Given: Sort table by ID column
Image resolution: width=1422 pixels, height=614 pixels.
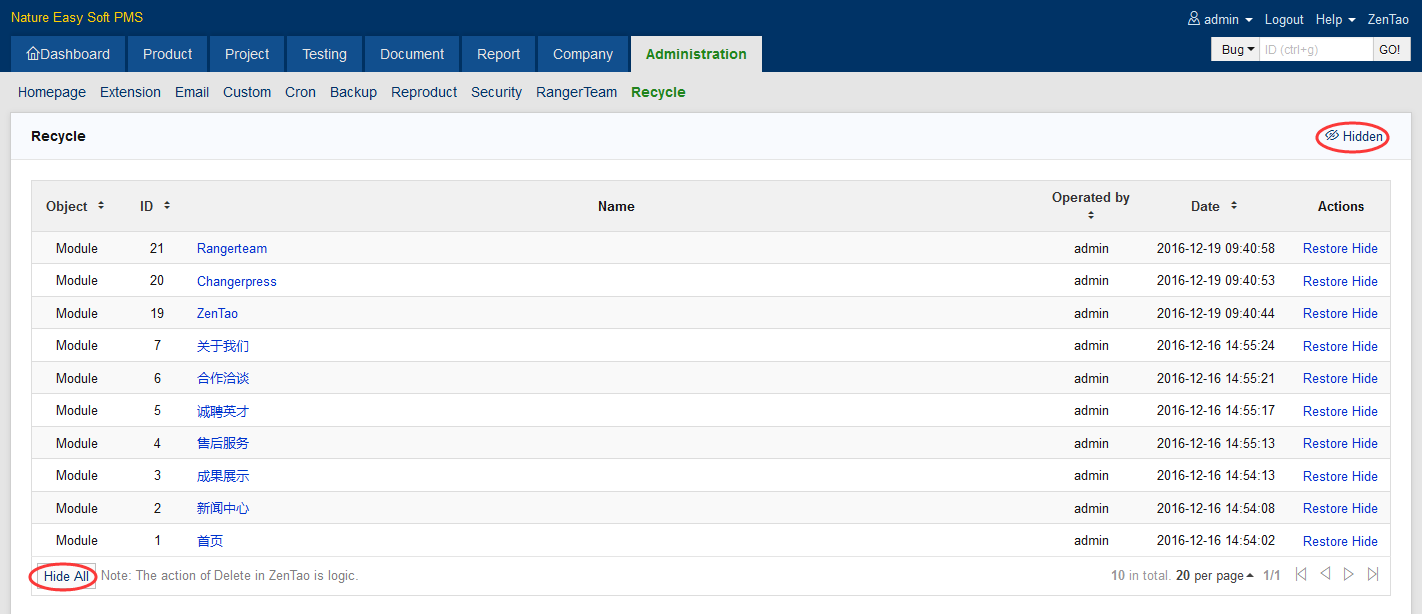Looking at the screenshot, I should (x=166, y=206).
